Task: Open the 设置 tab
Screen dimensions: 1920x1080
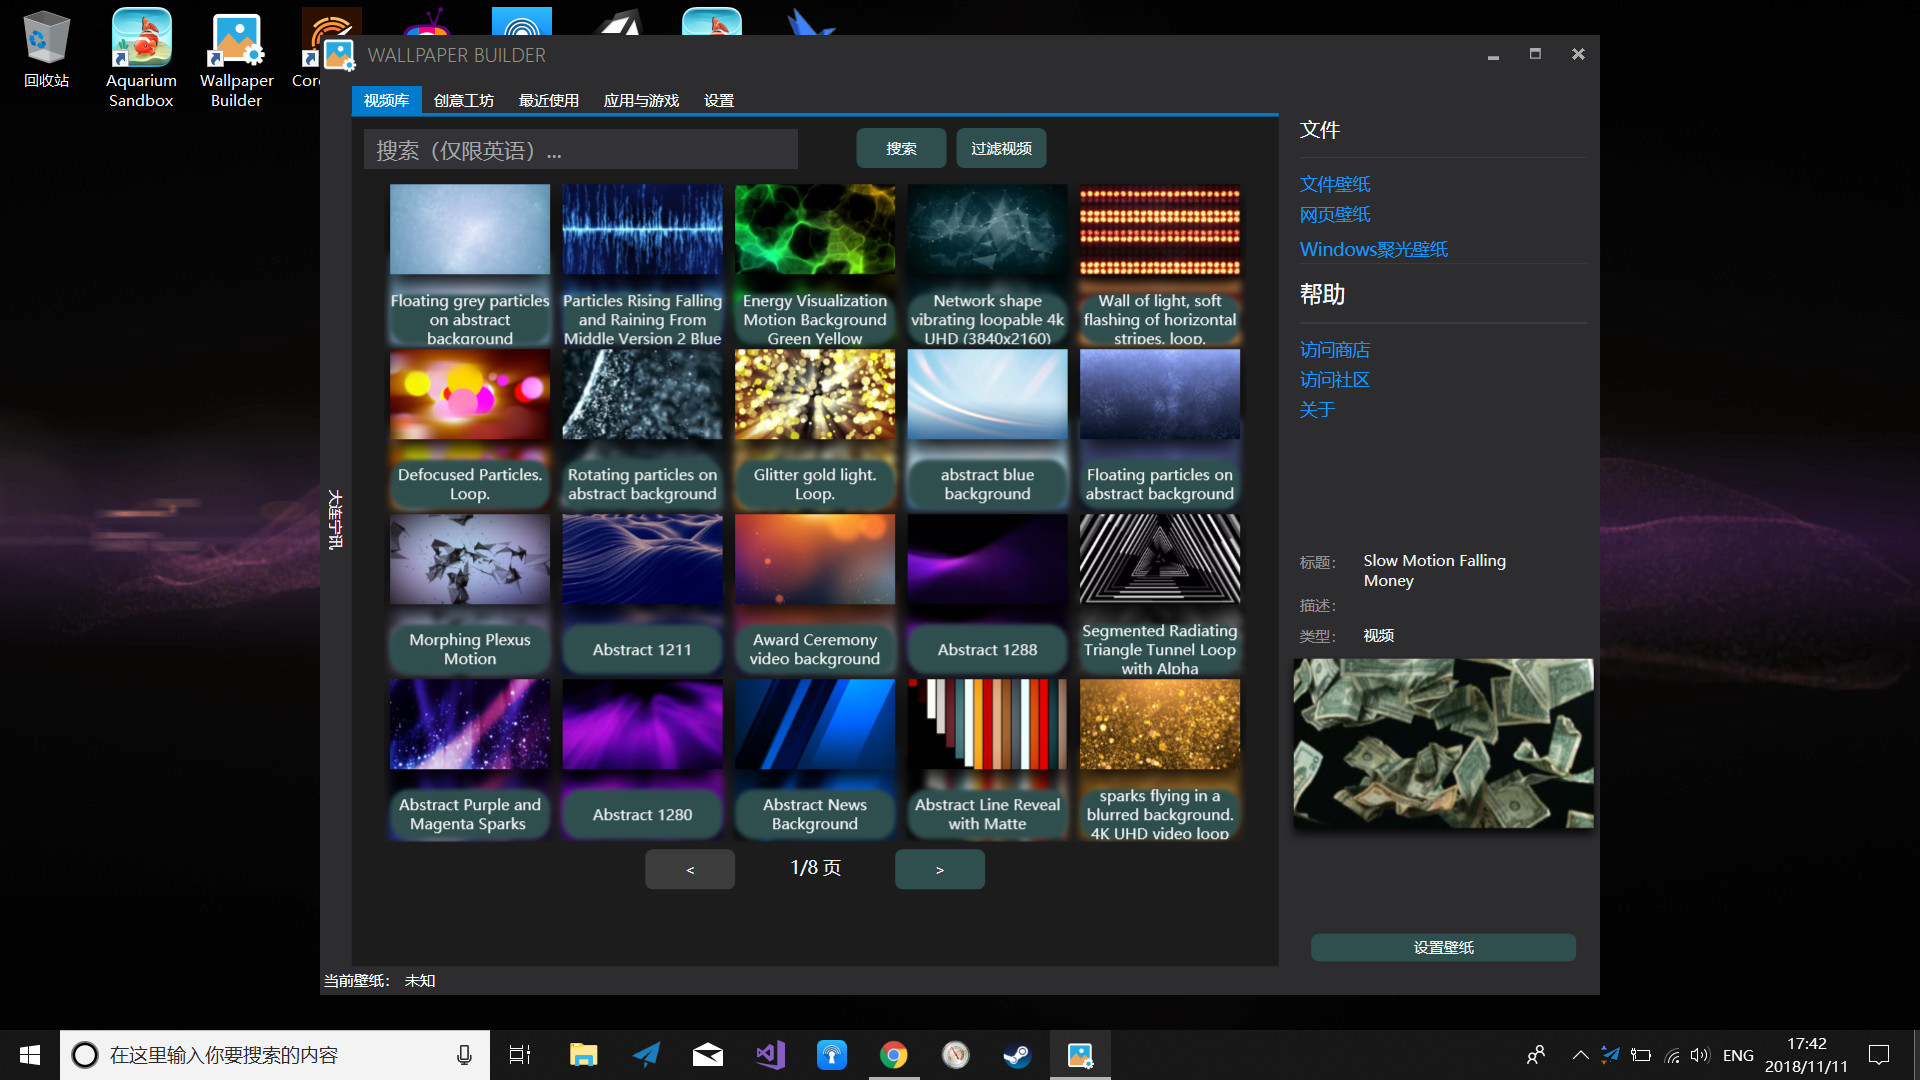Action: [x=716, y=100]
